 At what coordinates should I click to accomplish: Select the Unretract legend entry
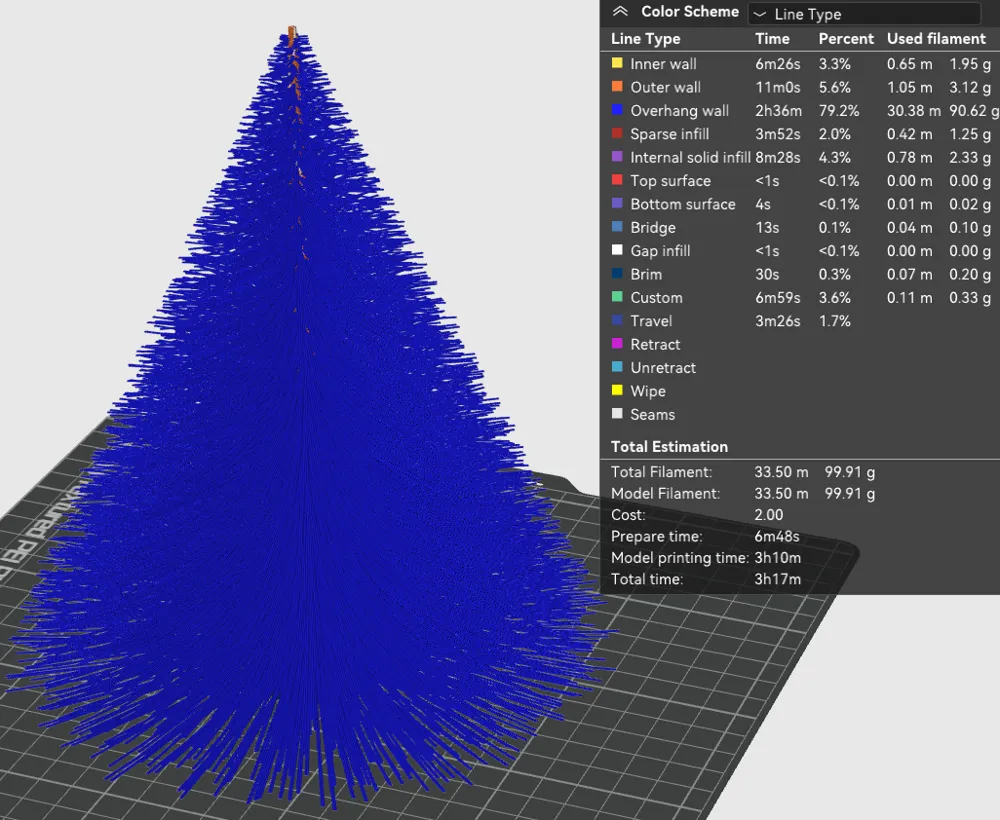pyautogui.click(x=662, y=368)
